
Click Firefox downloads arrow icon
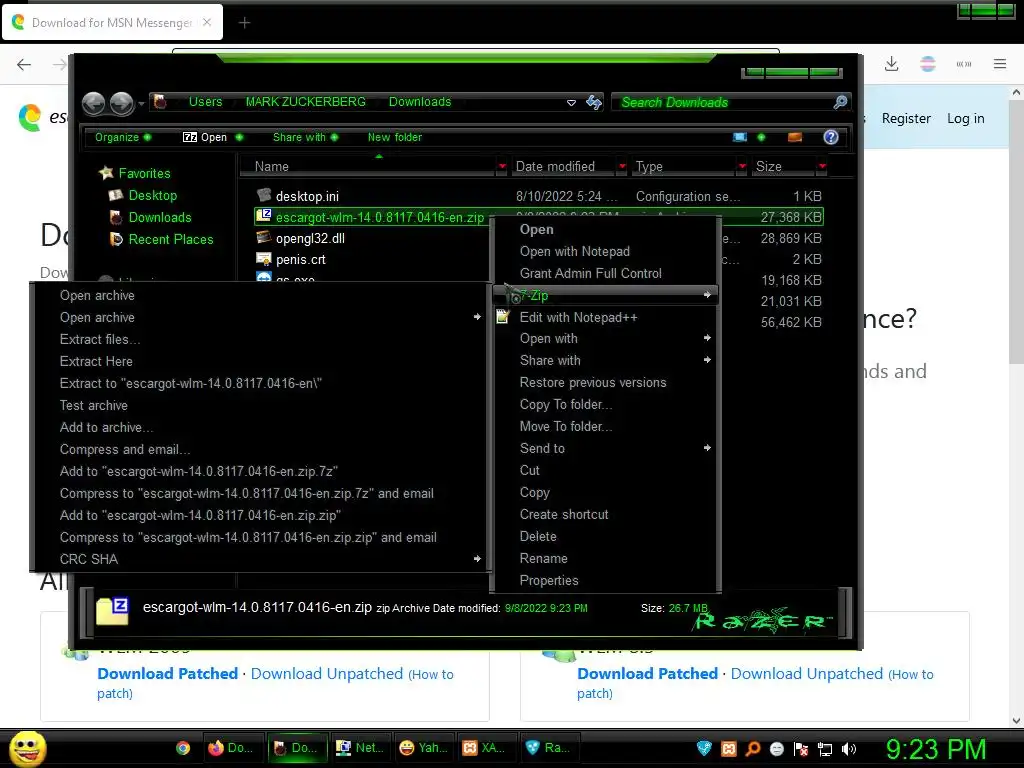point(891,64)
